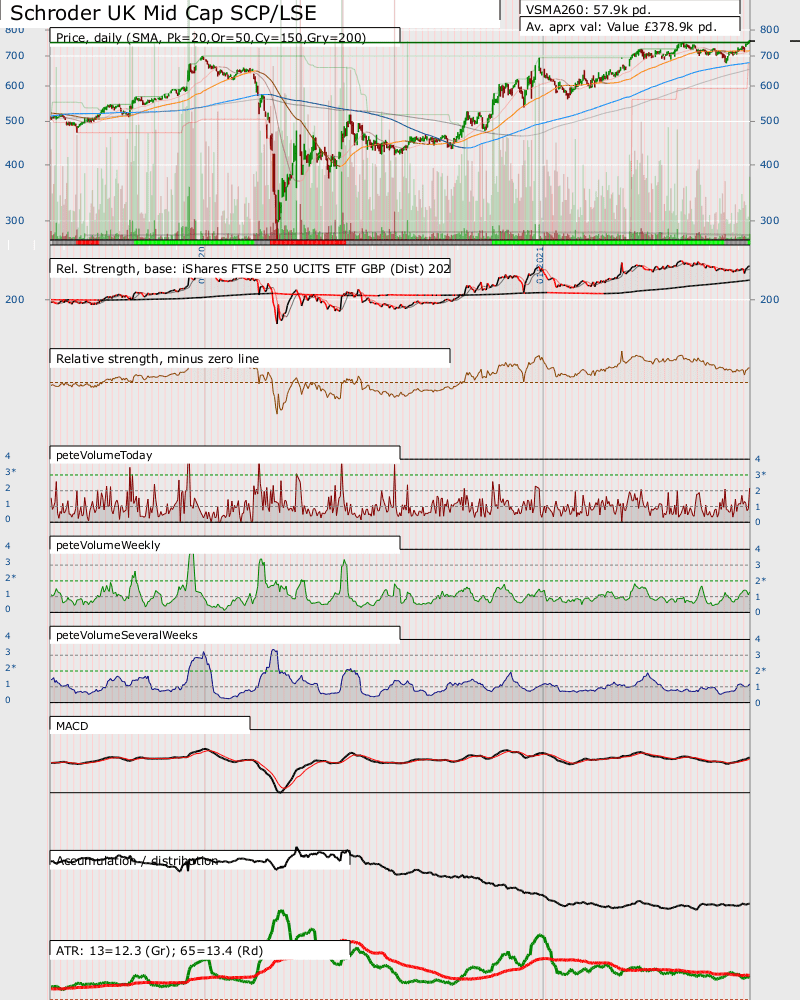Select the 600 value on right price axis
Viewport: 800px width, 1000px height.
point(769,85)
